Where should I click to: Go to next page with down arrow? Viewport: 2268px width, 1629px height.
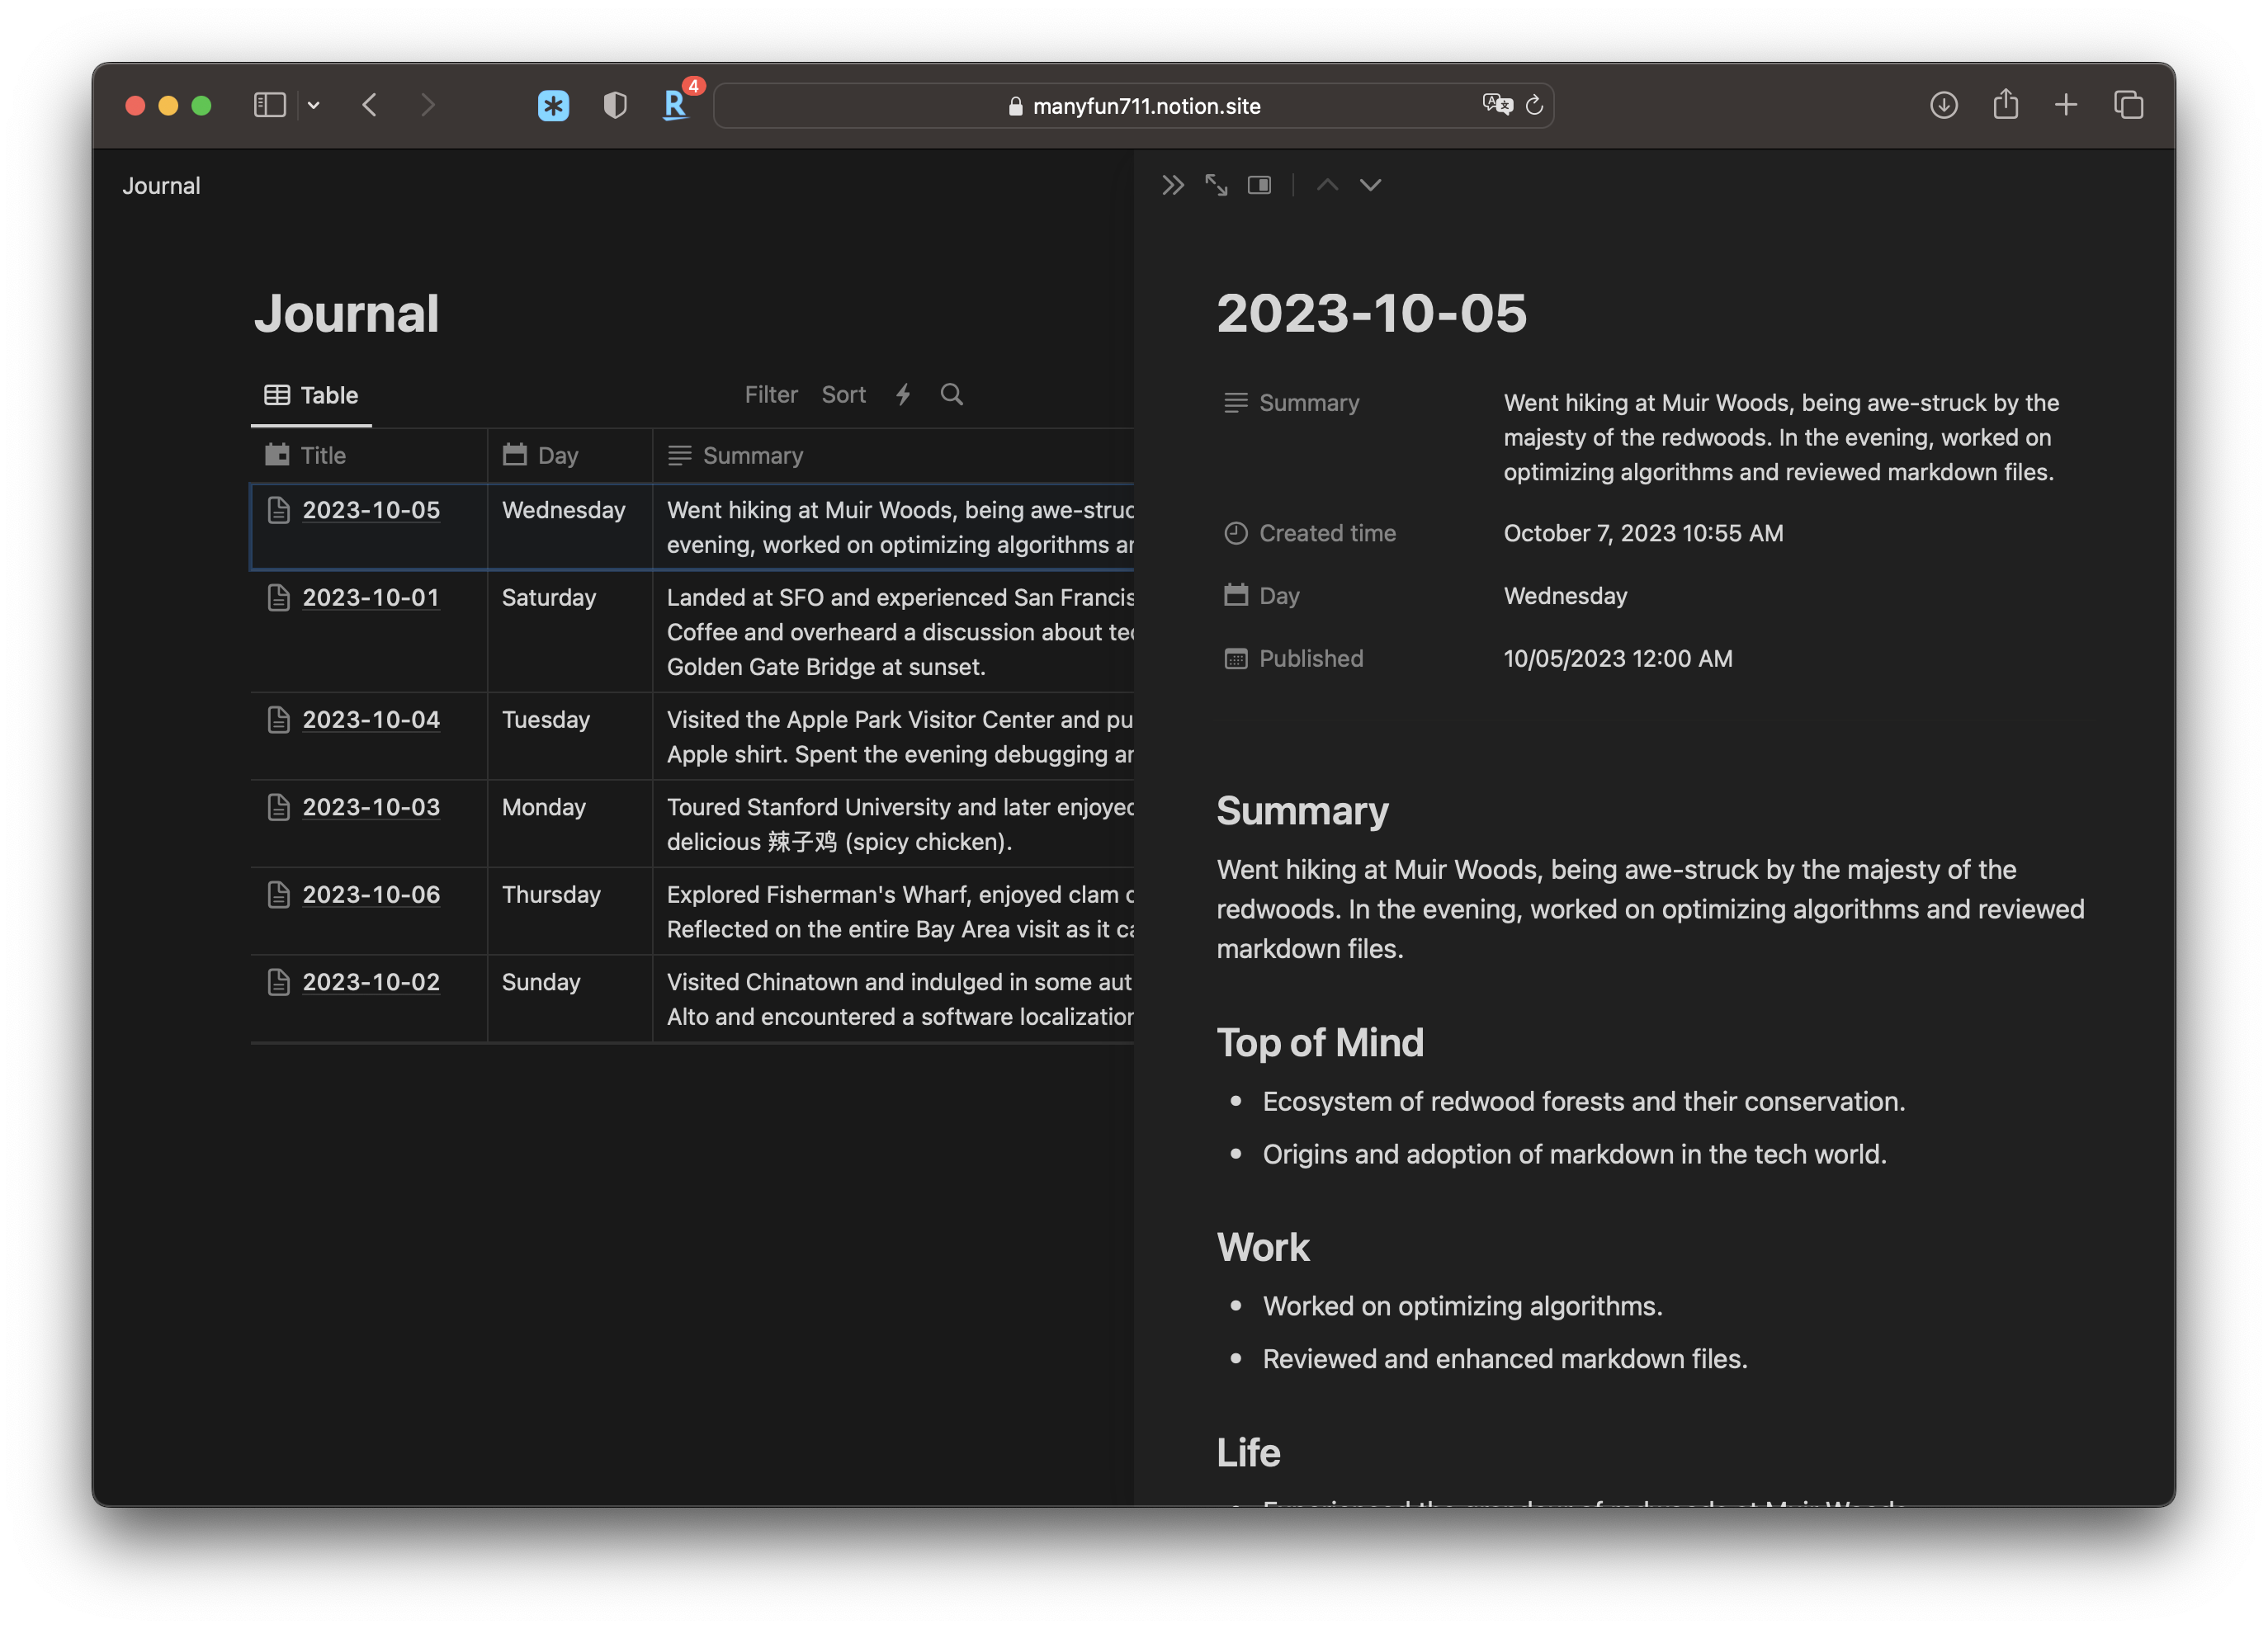(1370, 185)
